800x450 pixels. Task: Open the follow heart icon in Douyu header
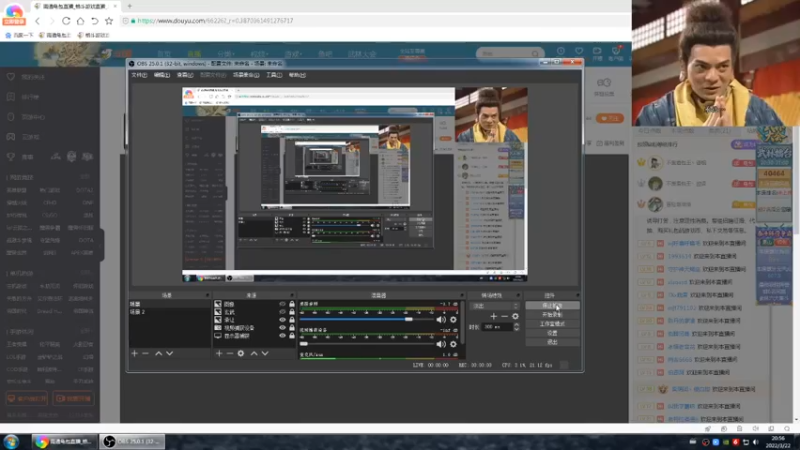coord(579,51)
